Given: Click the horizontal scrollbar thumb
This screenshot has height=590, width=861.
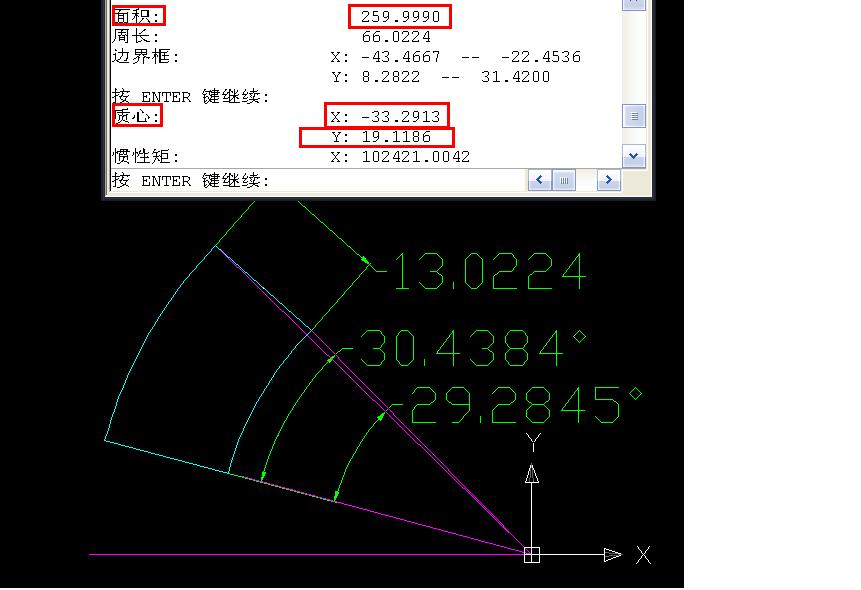Looking at the screenshot, I should click(x=564, y=180).
